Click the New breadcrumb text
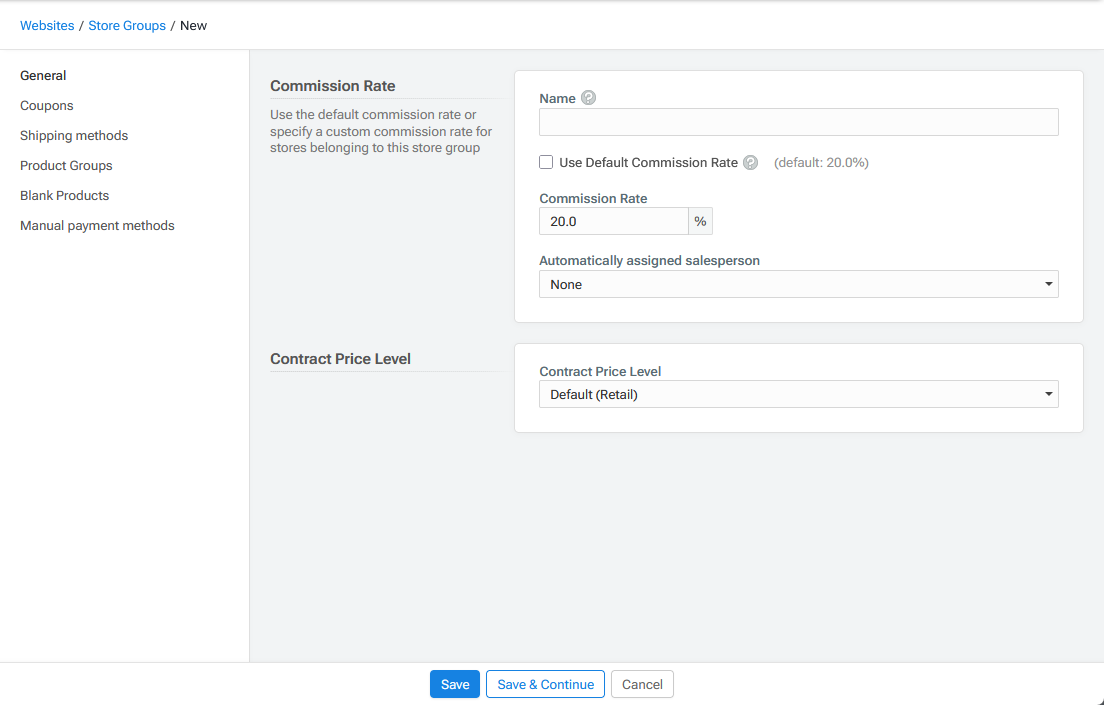Screen dimensions: 1104x705 (x=193, y=26)
